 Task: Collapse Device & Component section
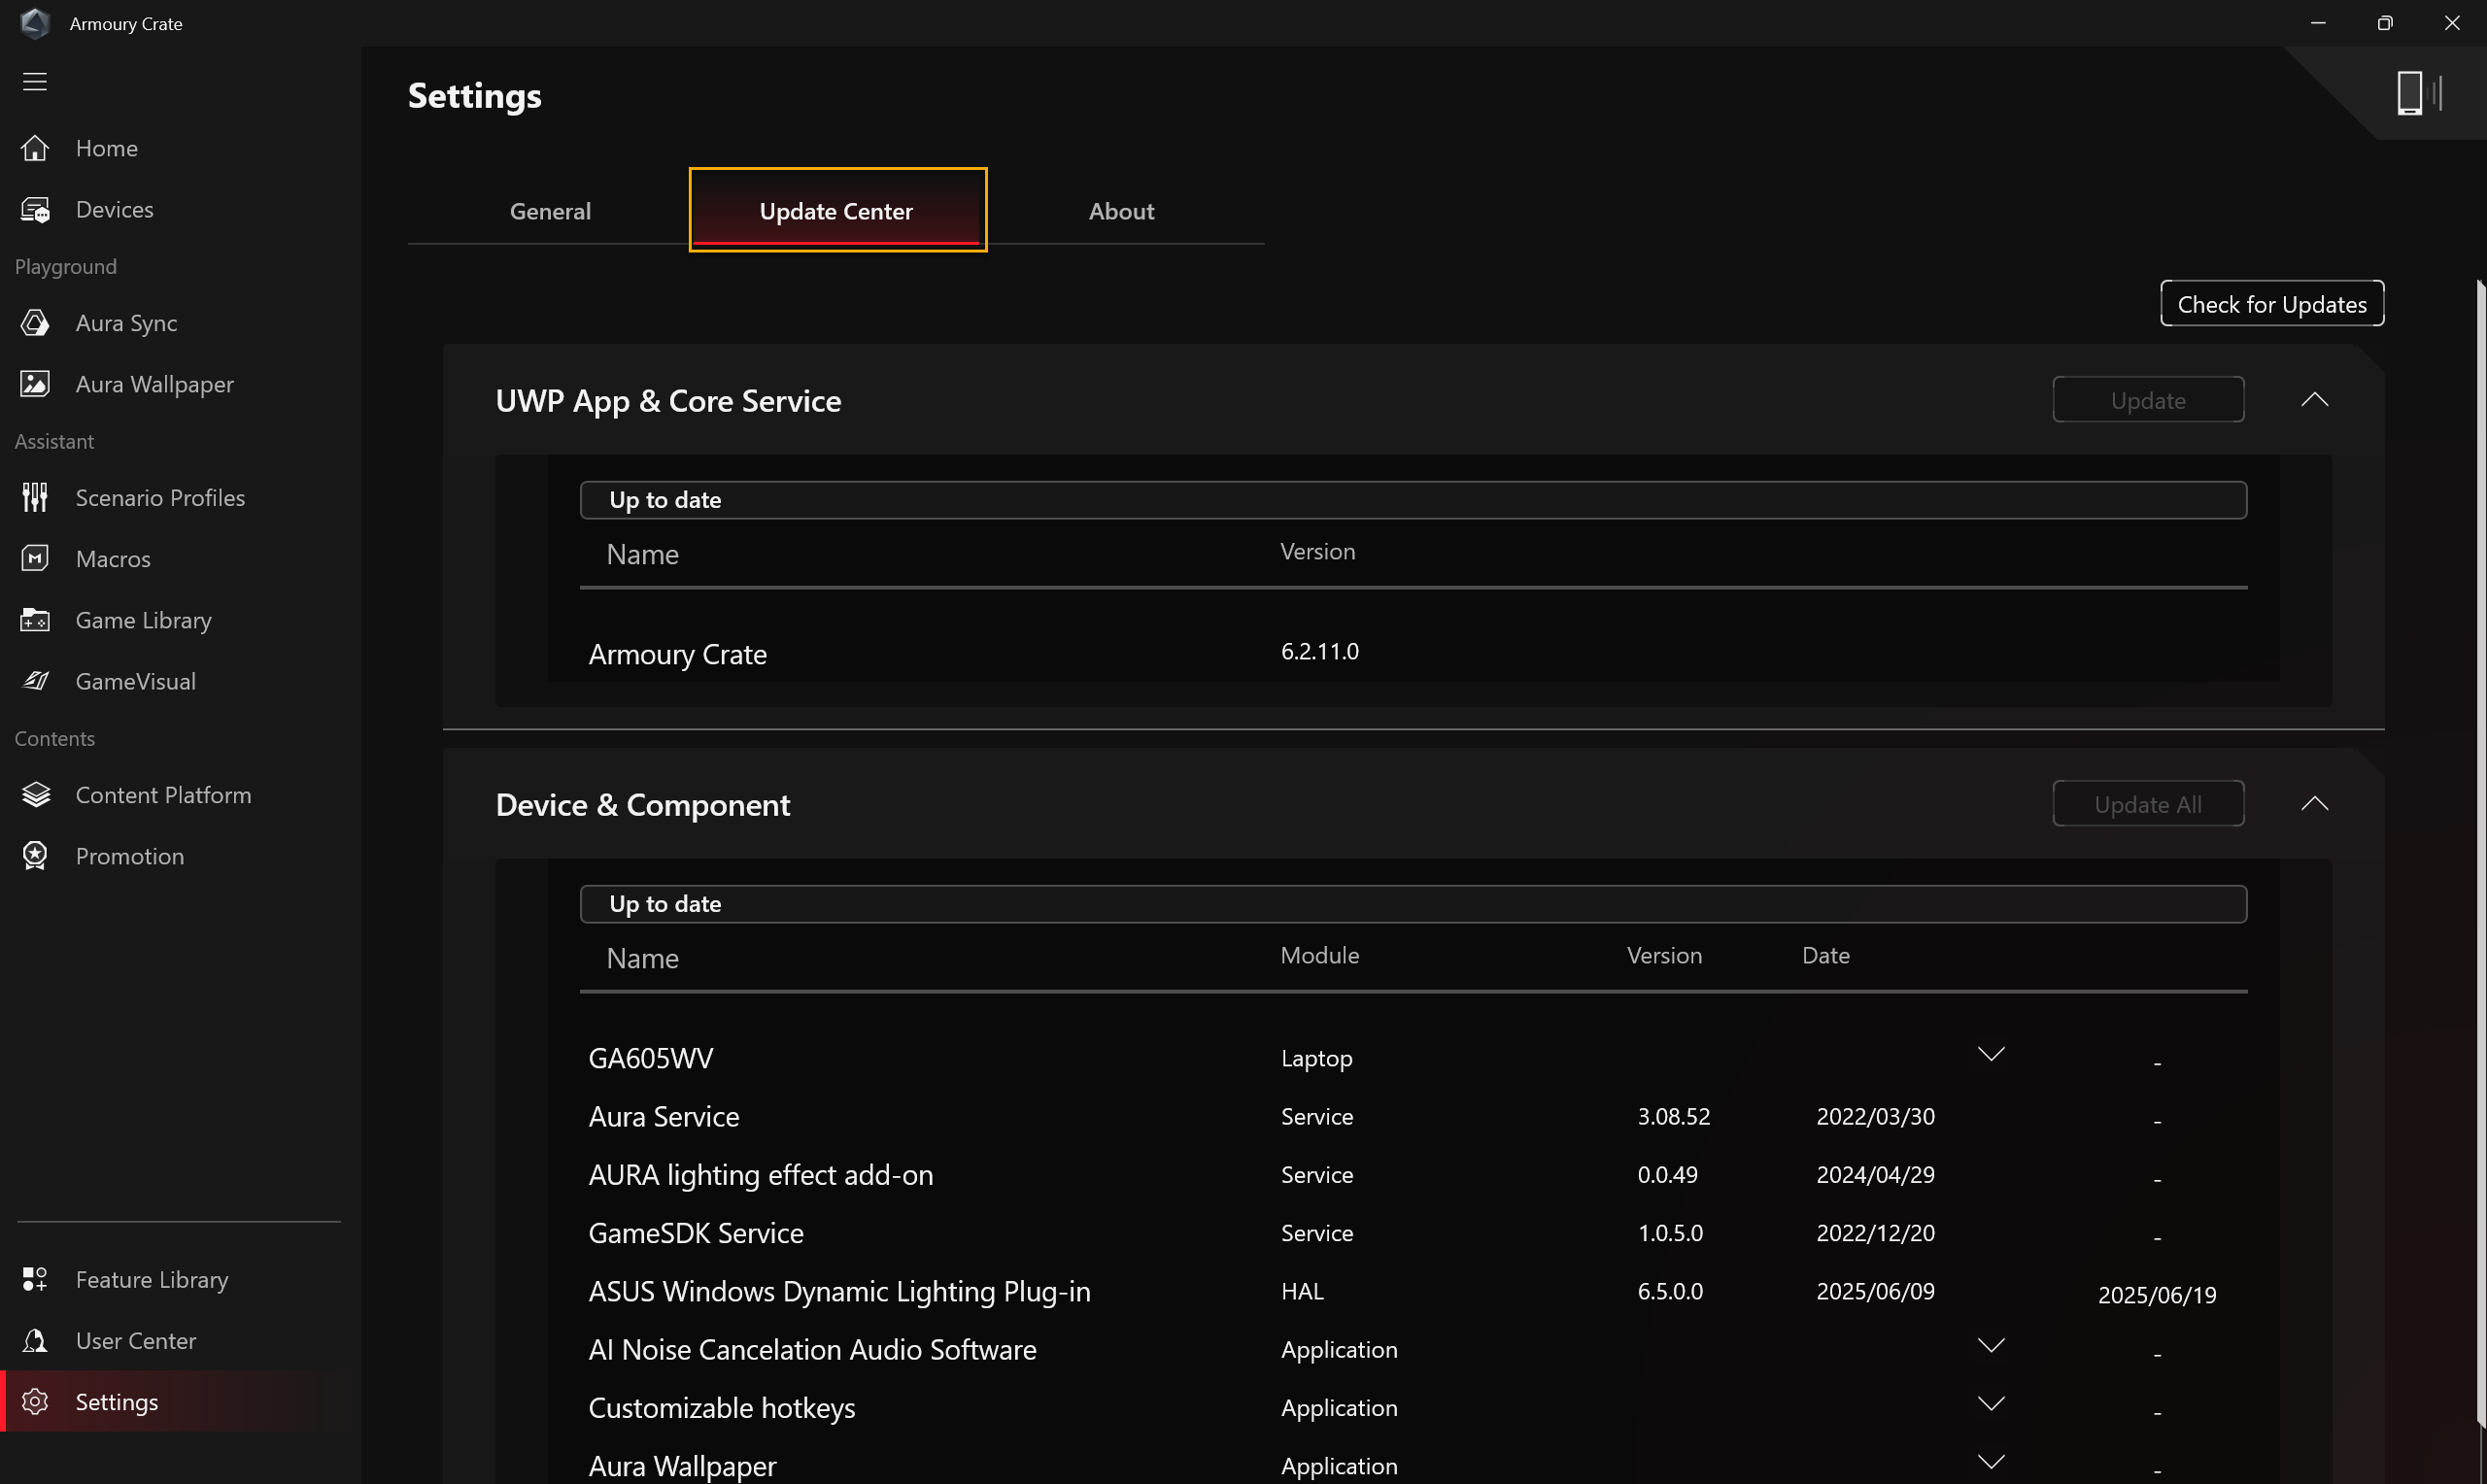pos(2315,804)
